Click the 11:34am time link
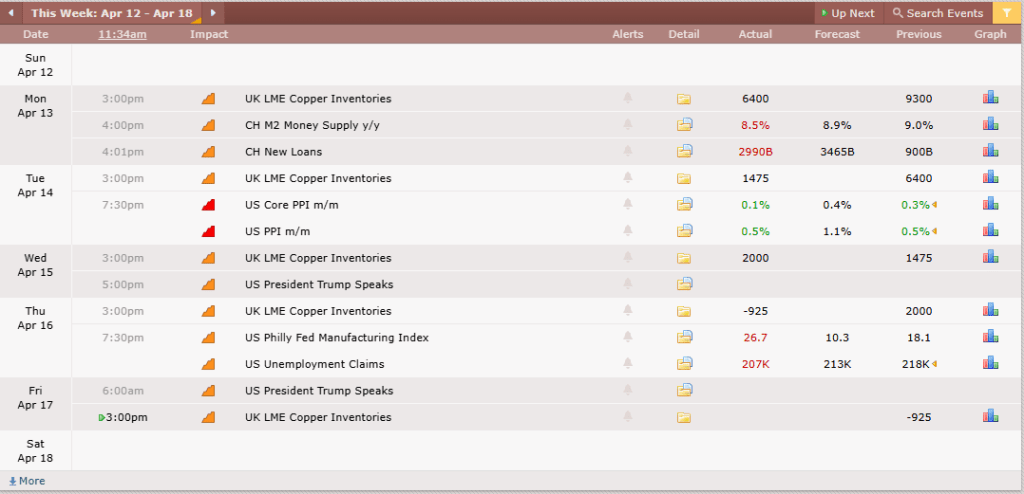The width and height of the screenshot is (1024, 494). tap(122, 34)
